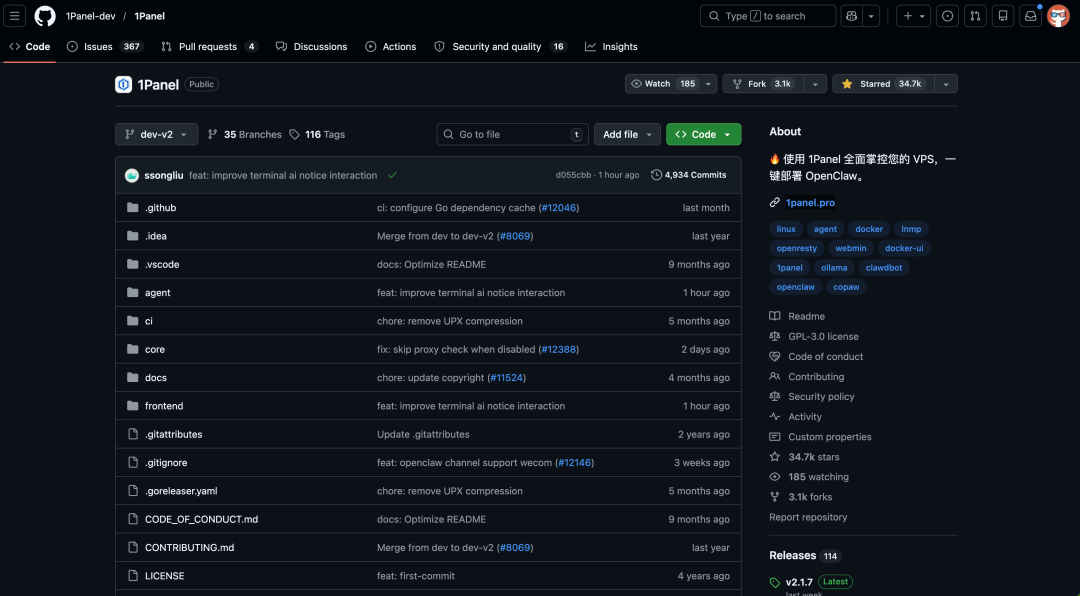Focus the Go to file input
1080x596 pixels.
tap(512, 134)
